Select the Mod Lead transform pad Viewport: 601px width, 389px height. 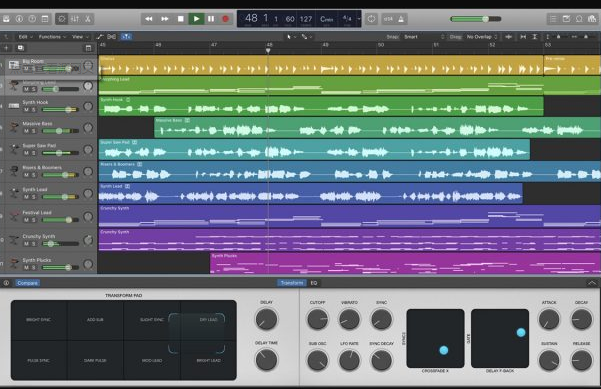[x=152, y=361]
